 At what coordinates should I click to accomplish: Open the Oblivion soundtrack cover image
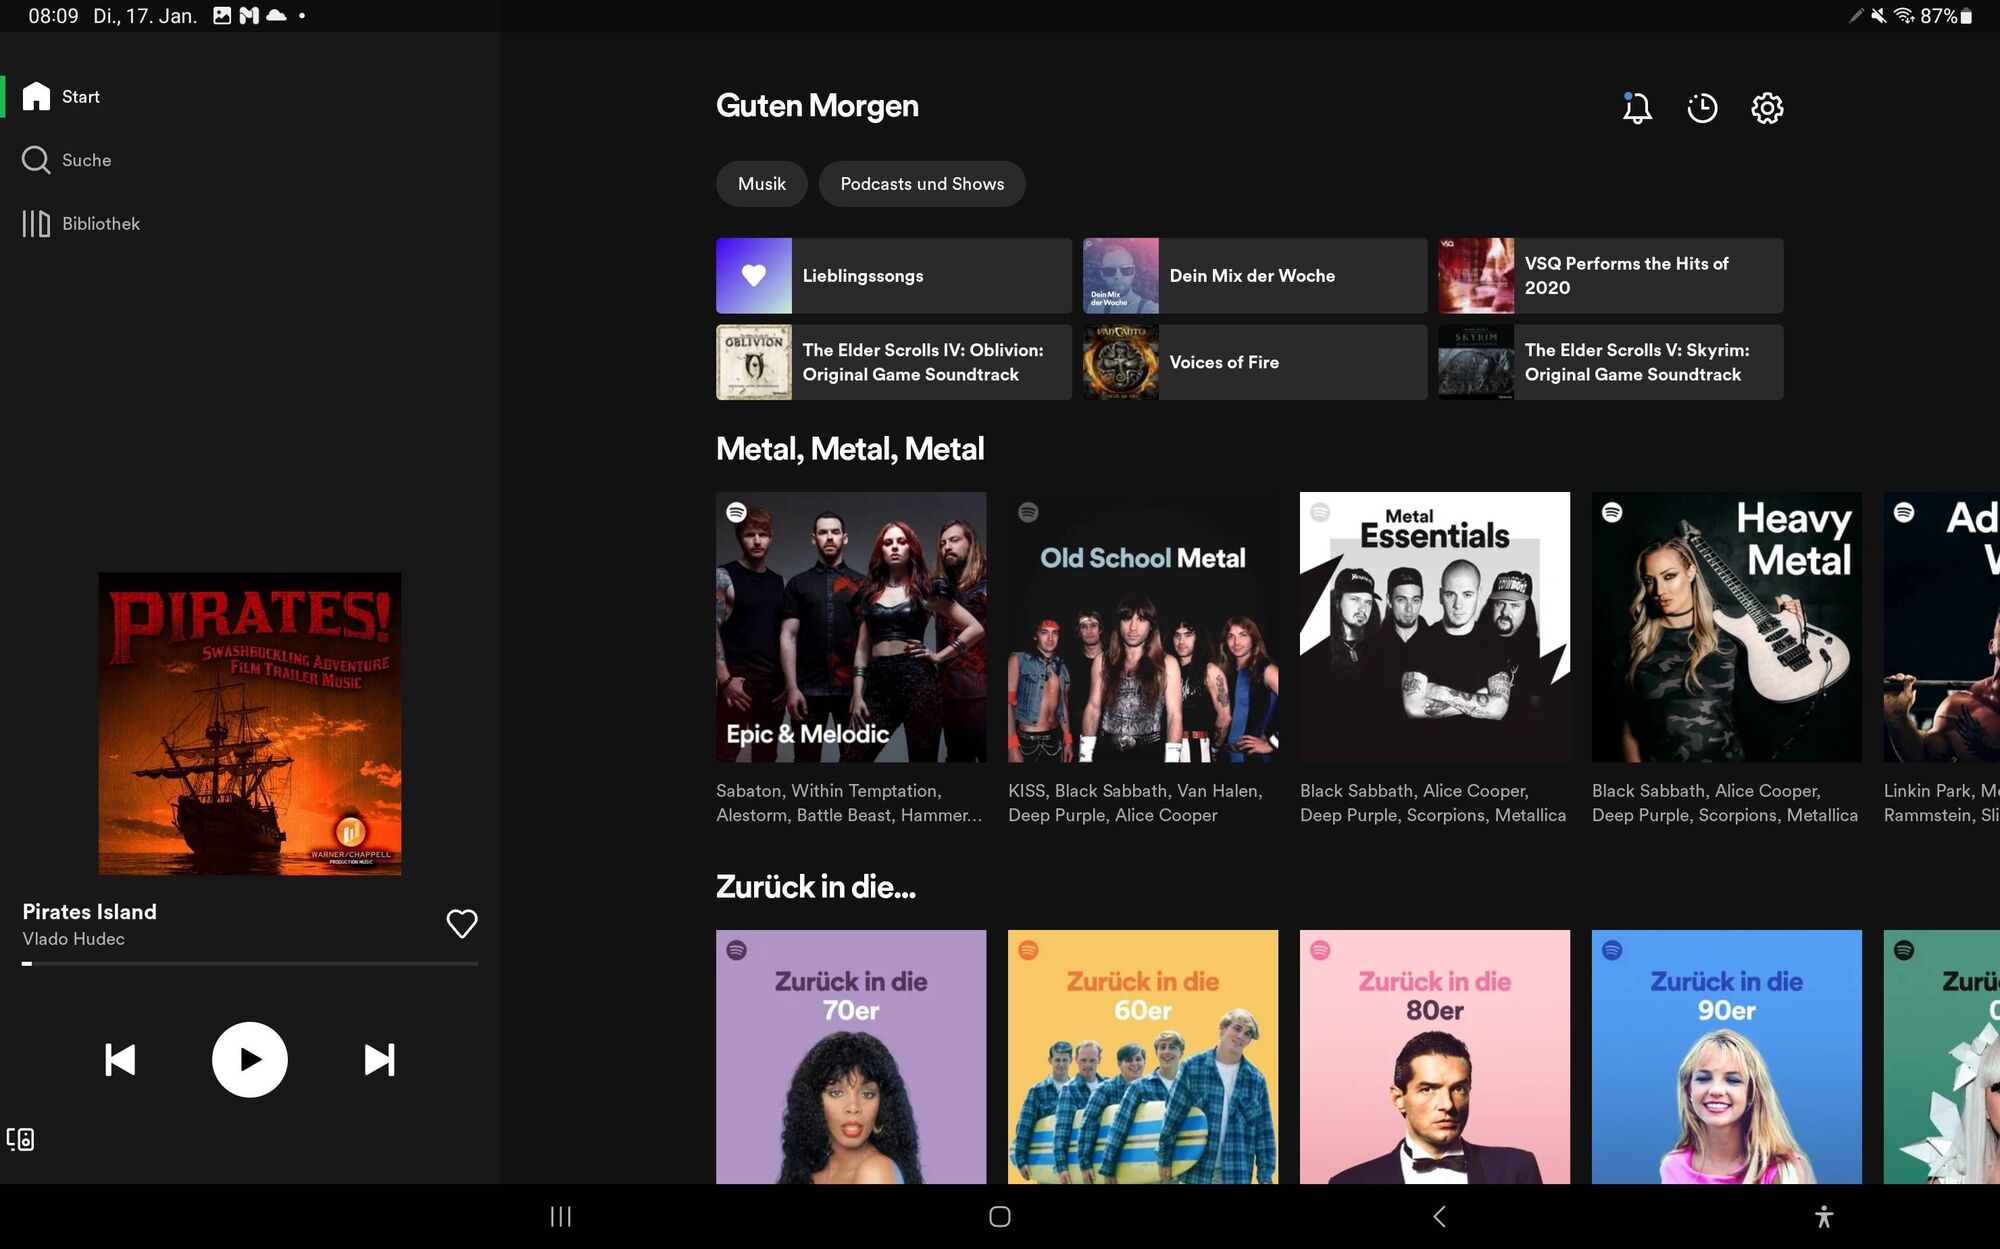click(x=754, y=362)
